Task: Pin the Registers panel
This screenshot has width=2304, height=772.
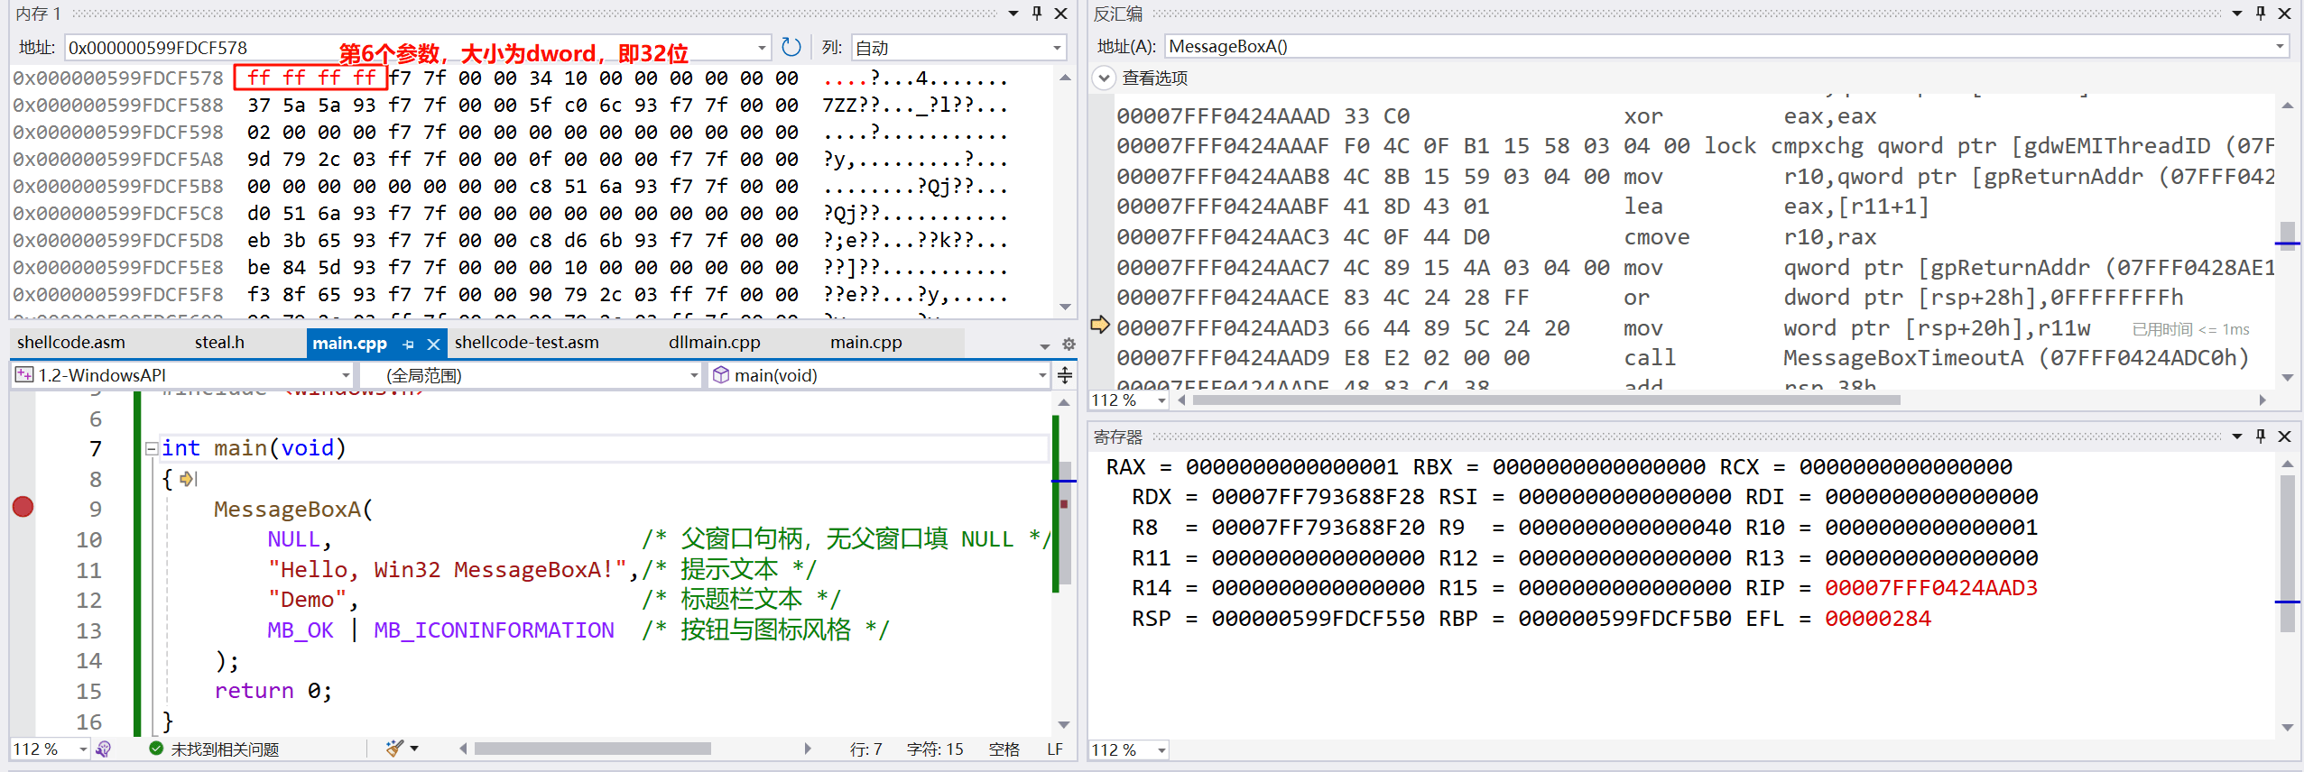Action: tap(2261, 436)
